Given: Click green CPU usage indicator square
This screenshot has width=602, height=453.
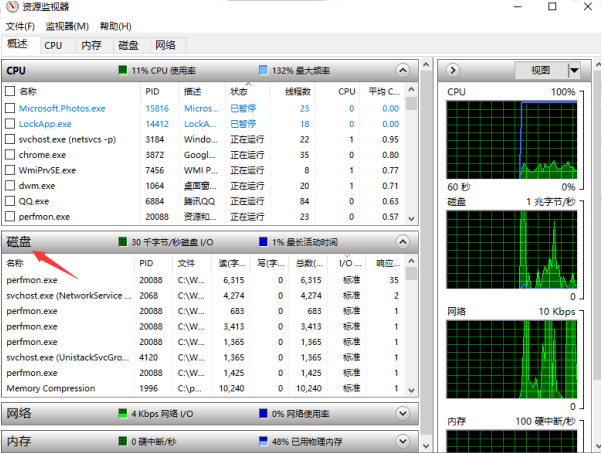Looking at the screenshot, I should (x=123, y=70).
